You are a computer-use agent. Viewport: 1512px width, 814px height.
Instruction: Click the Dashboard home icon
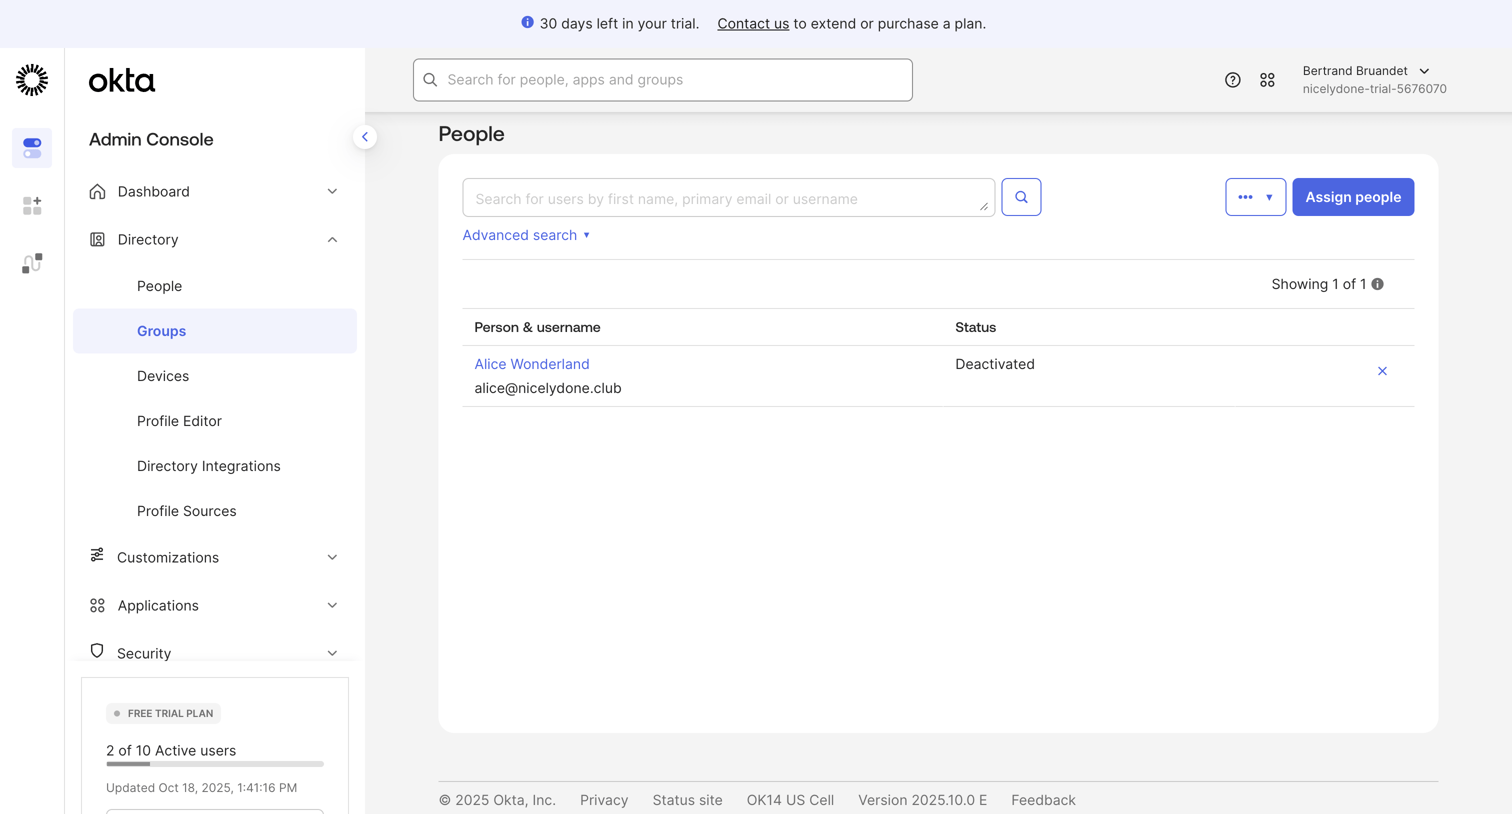tap(97, 191)
